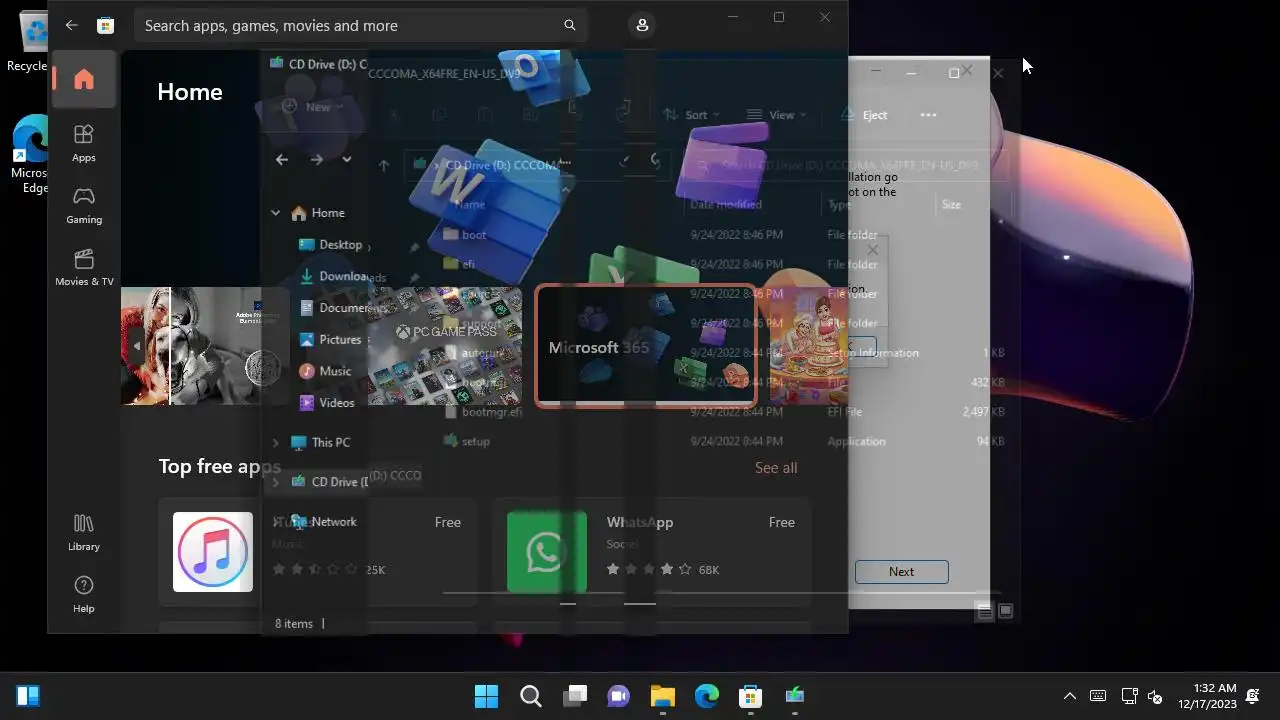Click the Microsoft Store logo icon
Image resolution: width=1280 pixels, height=720 pixels.
coord(105,25)
